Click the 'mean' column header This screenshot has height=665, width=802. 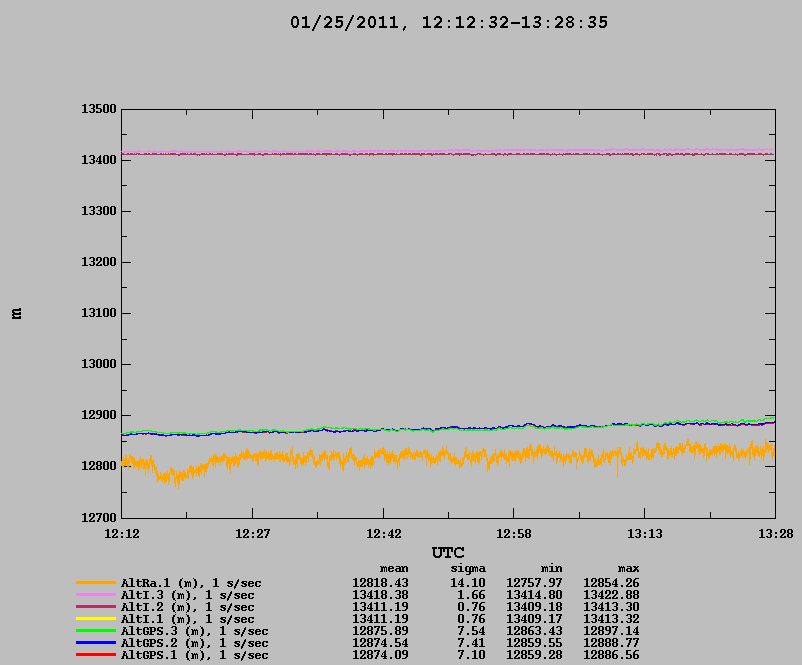tap(394, 569)
